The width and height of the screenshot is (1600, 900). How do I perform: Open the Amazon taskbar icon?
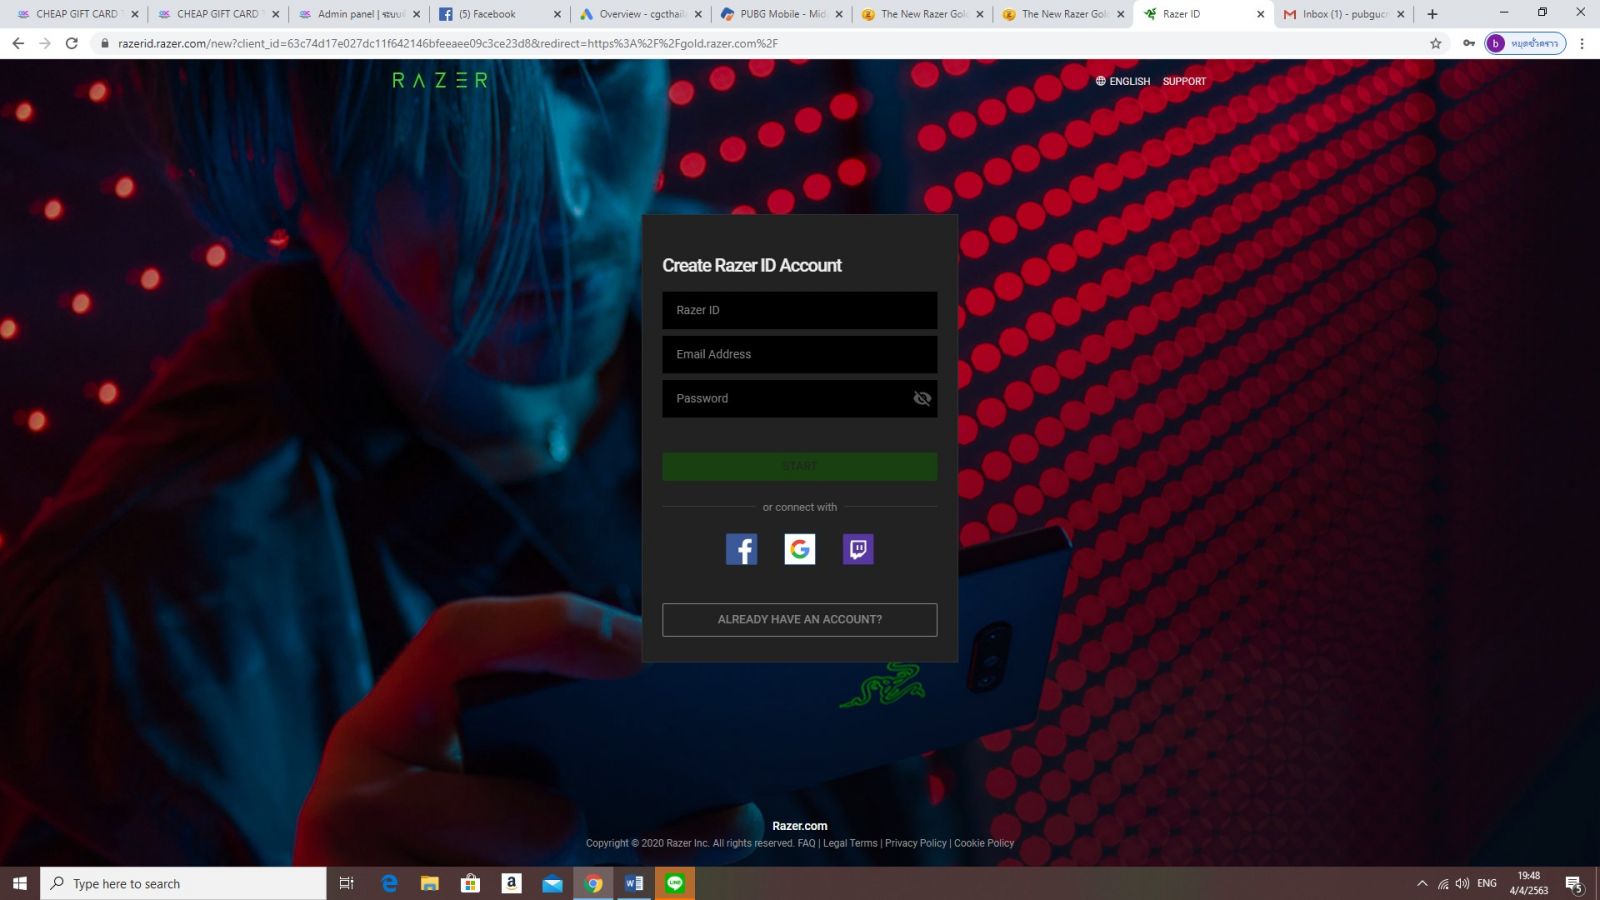pyautogui.click(x=511, y=883)
